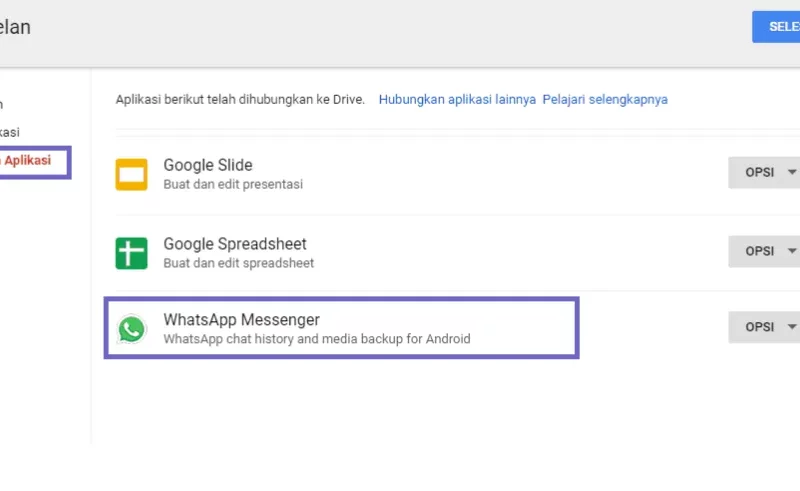Click 'Buat dan edit spreadsheet' description
The height and width of the screenshot is (491, 800).
[x=239, y=263]
